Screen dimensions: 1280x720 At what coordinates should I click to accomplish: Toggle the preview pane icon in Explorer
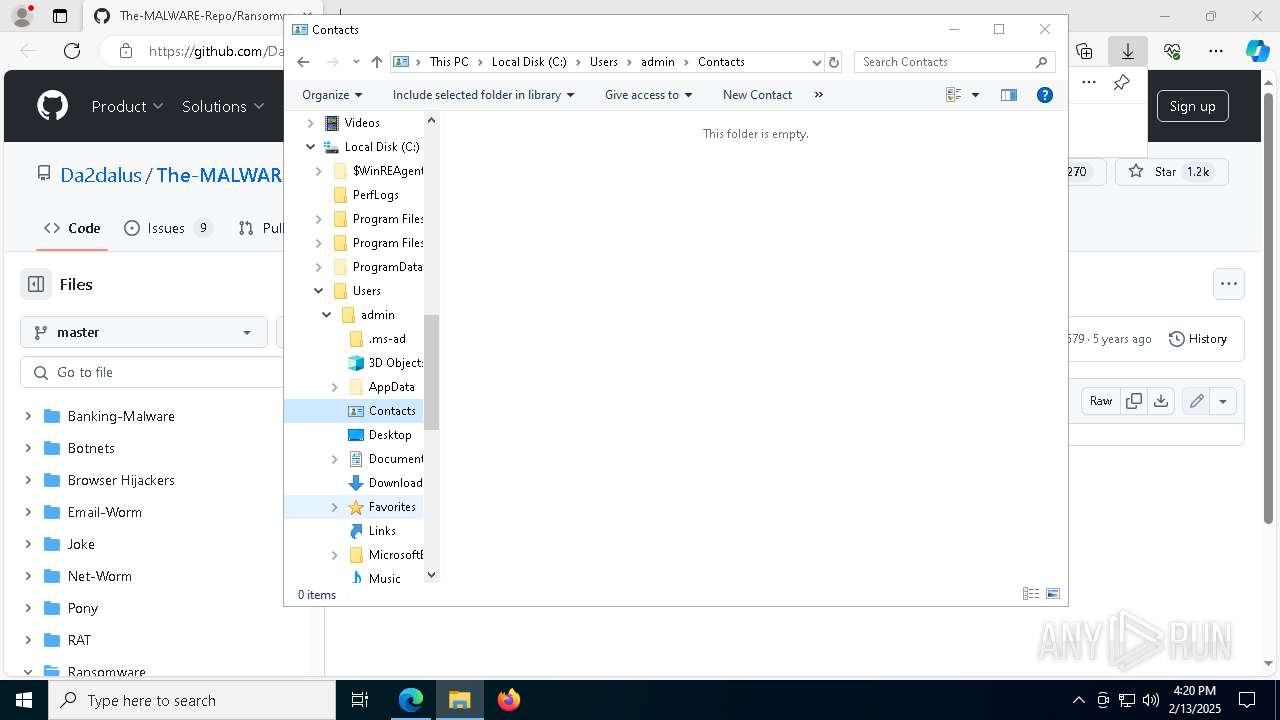1008,95
